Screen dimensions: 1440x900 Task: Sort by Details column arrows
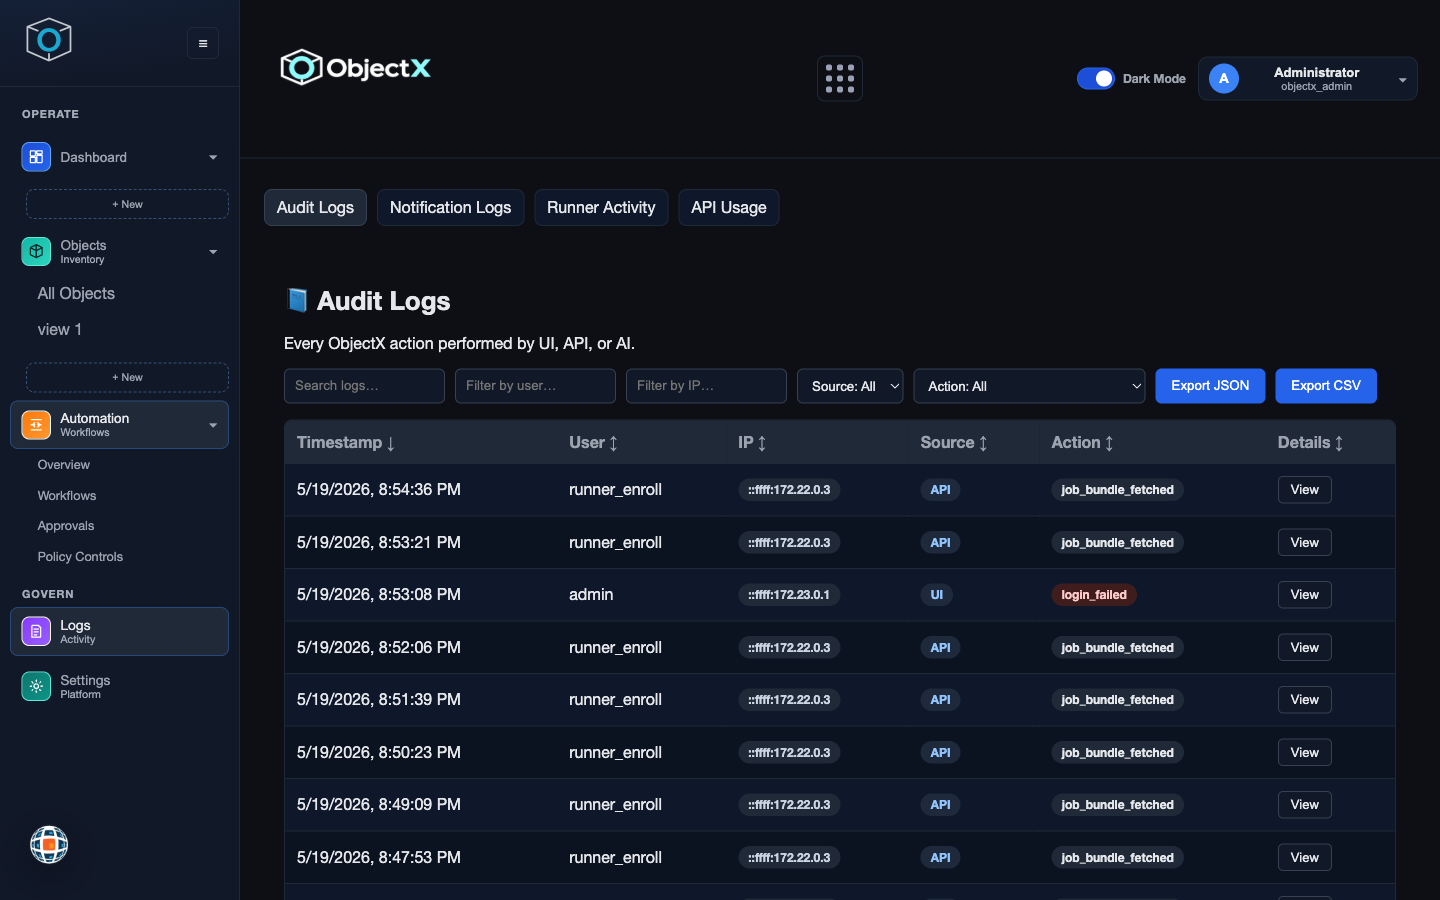coord(1339,443)
